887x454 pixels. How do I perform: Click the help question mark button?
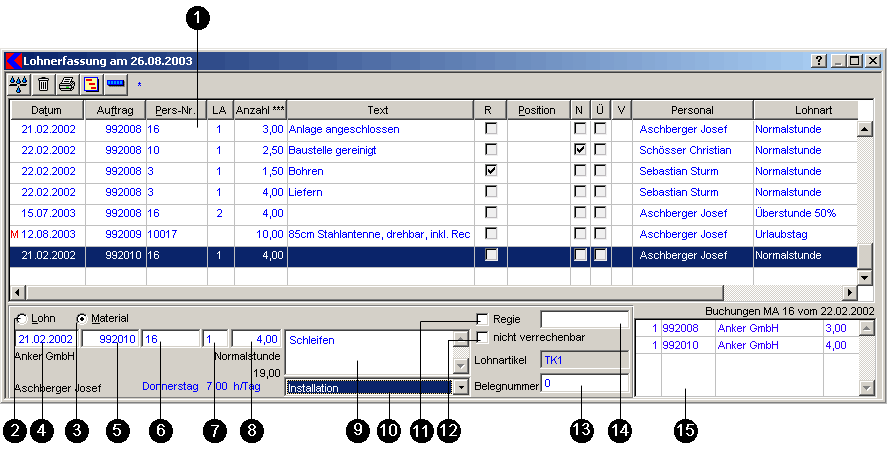(x=817, y=61)
